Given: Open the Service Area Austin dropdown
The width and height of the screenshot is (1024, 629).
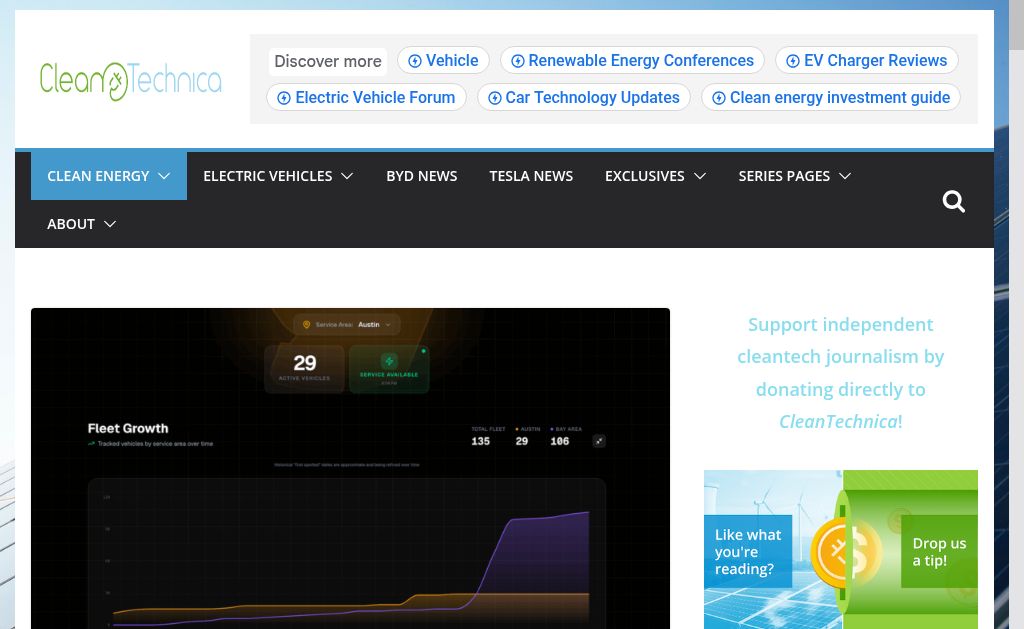Looking at the screenshot, I should pyautogui.click(x=347, y=324).
